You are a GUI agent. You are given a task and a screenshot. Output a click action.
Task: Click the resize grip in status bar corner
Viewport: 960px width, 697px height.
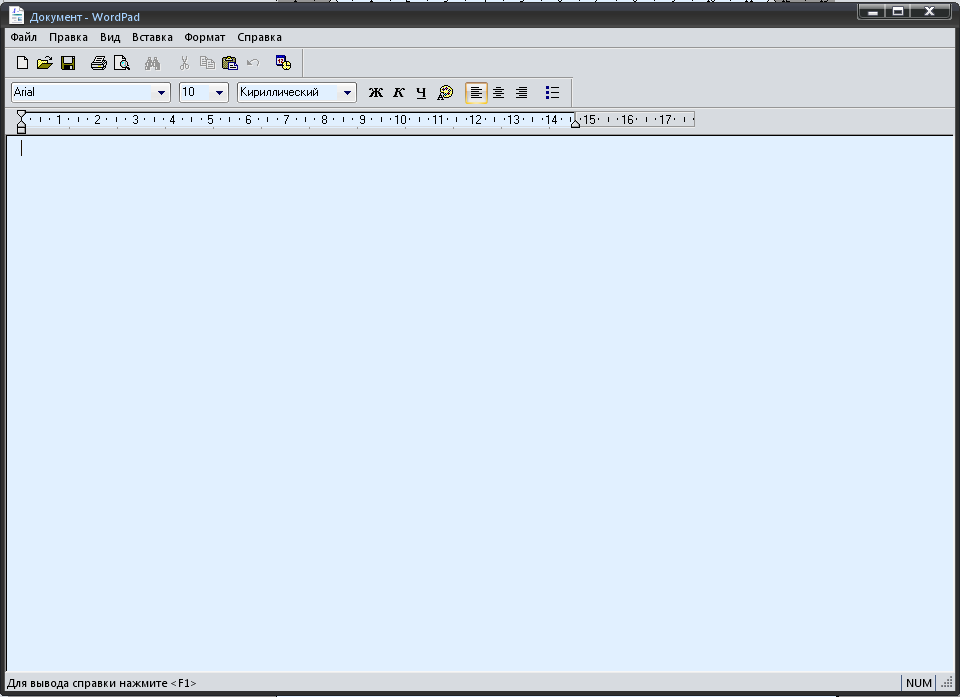(947, 684)
